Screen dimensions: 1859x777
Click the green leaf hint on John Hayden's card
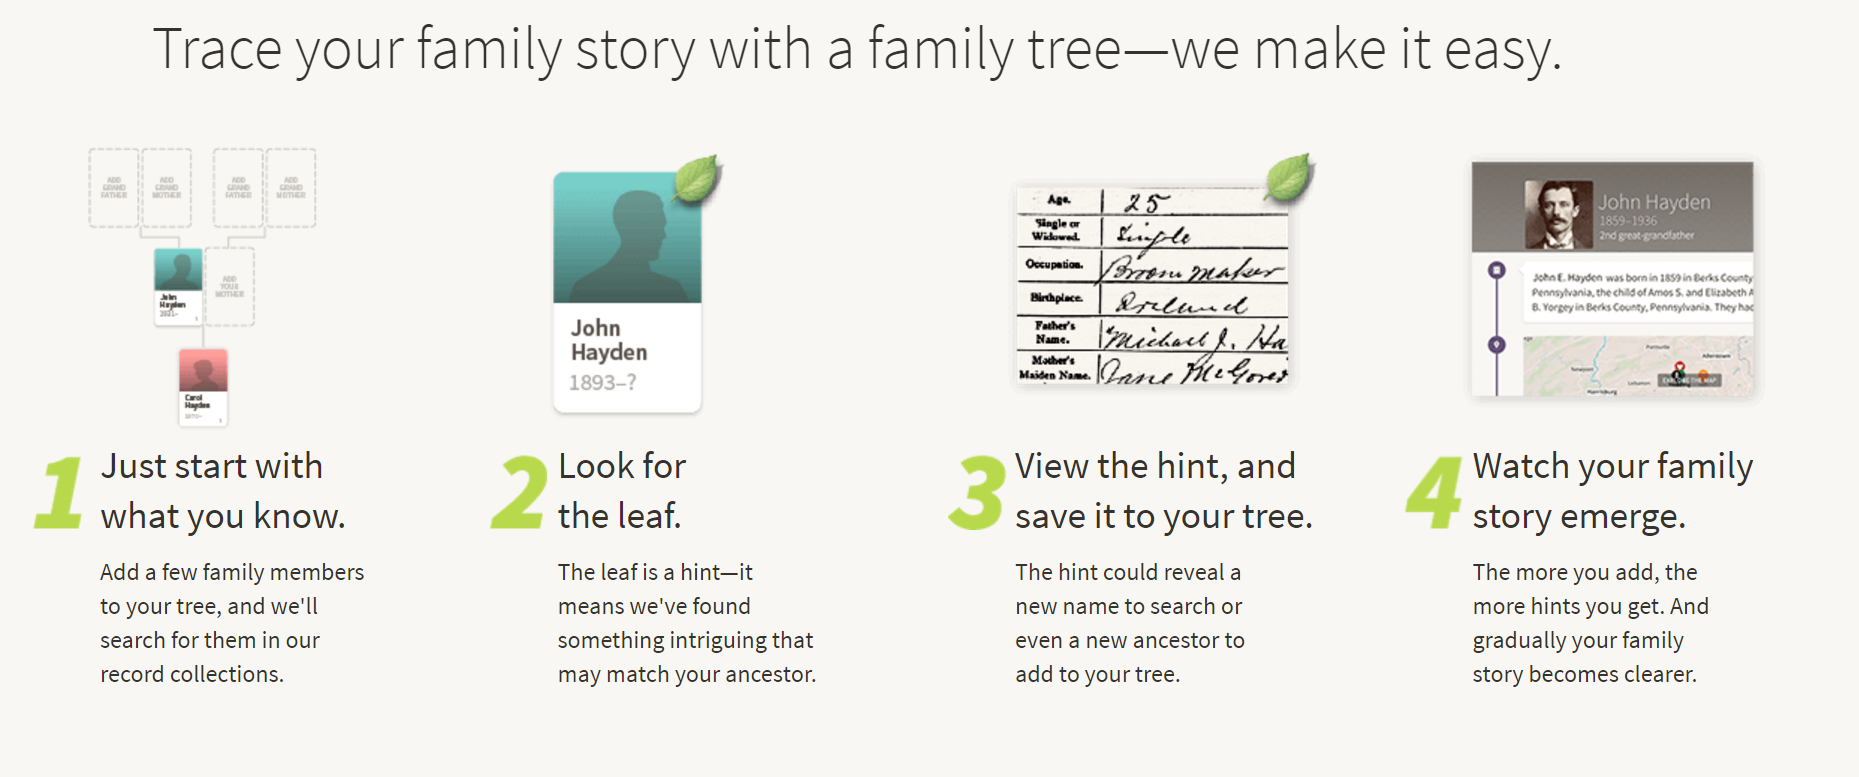pyautogui.click(x=696, y=180)
